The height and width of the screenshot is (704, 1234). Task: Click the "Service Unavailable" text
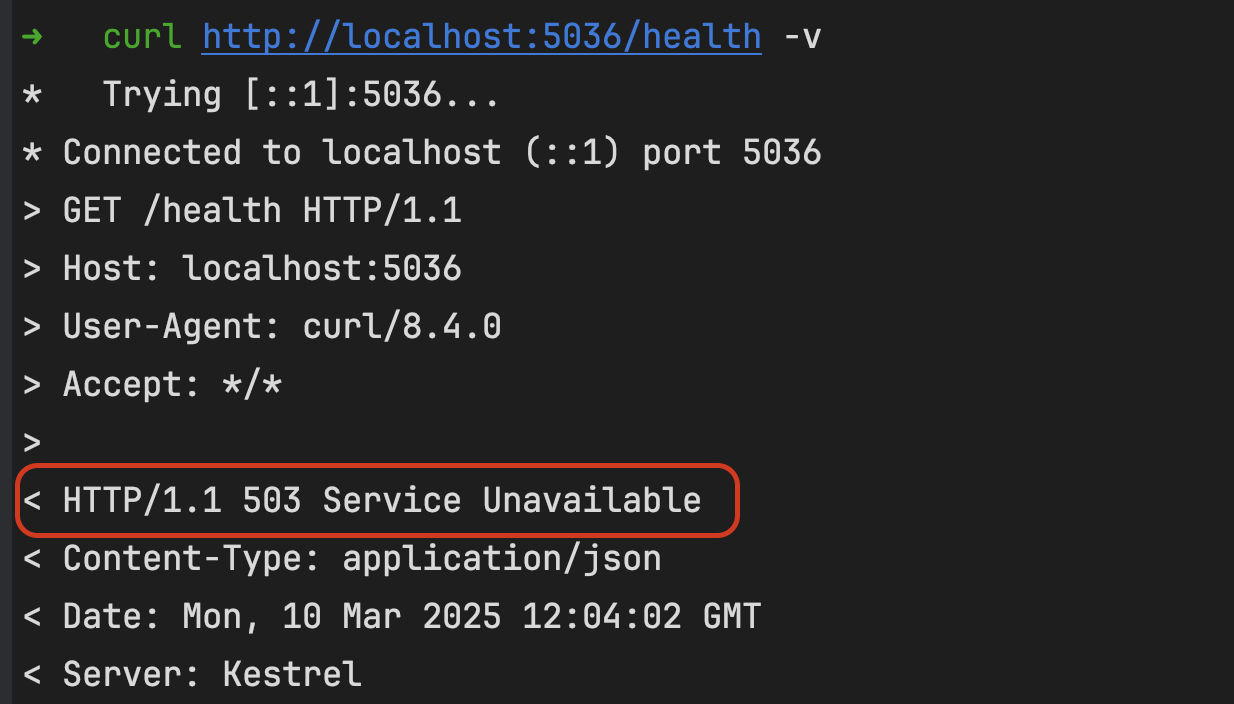(x=511, y=500)
